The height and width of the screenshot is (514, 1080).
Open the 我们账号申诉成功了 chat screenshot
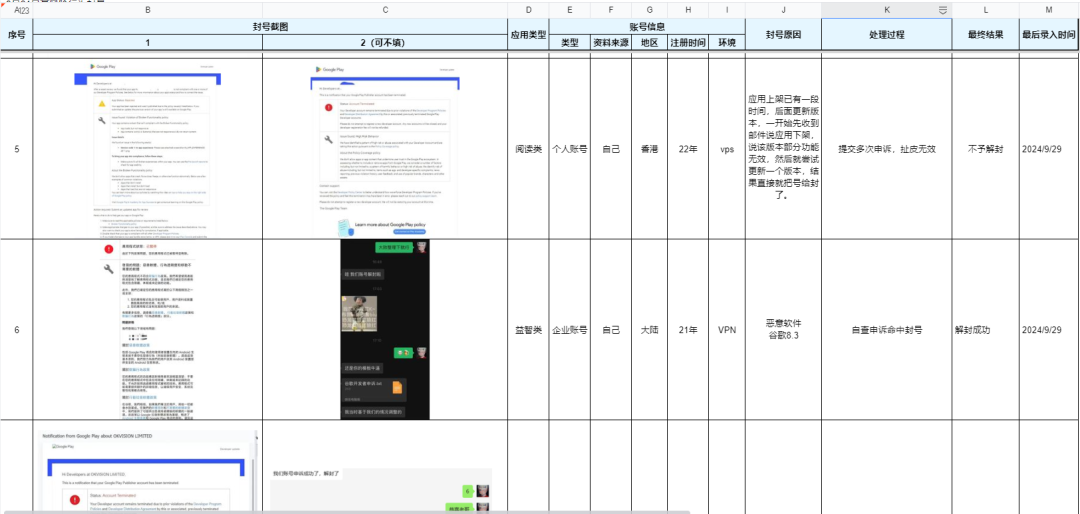381,491
